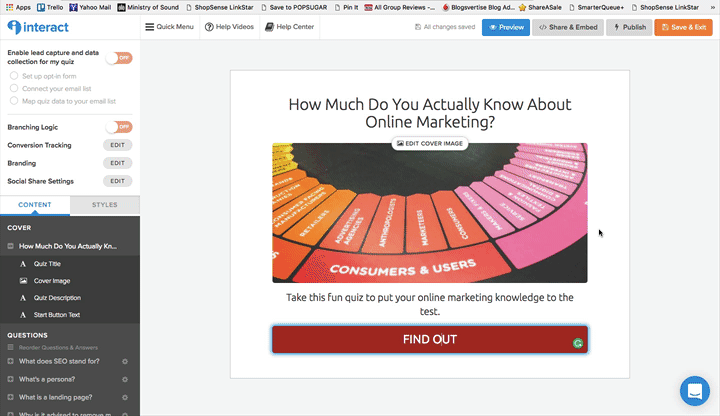The height and width of the screenshot is (416, 720).
Task: Open settings gear for 'What's a persona?'
Action: [125, 379]
